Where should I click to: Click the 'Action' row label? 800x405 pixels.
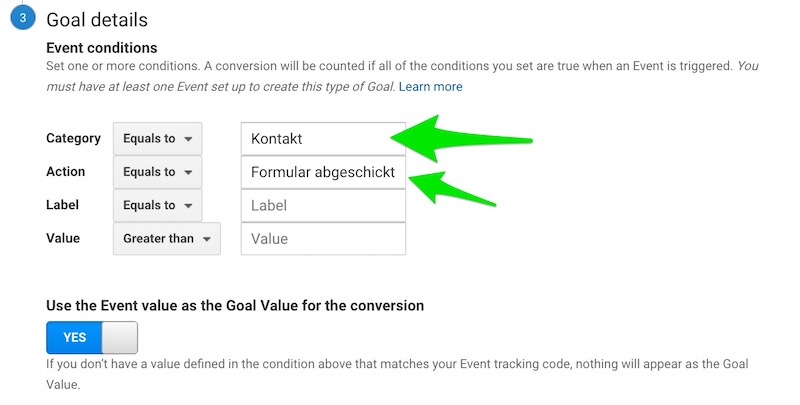(x=66, y=172)
